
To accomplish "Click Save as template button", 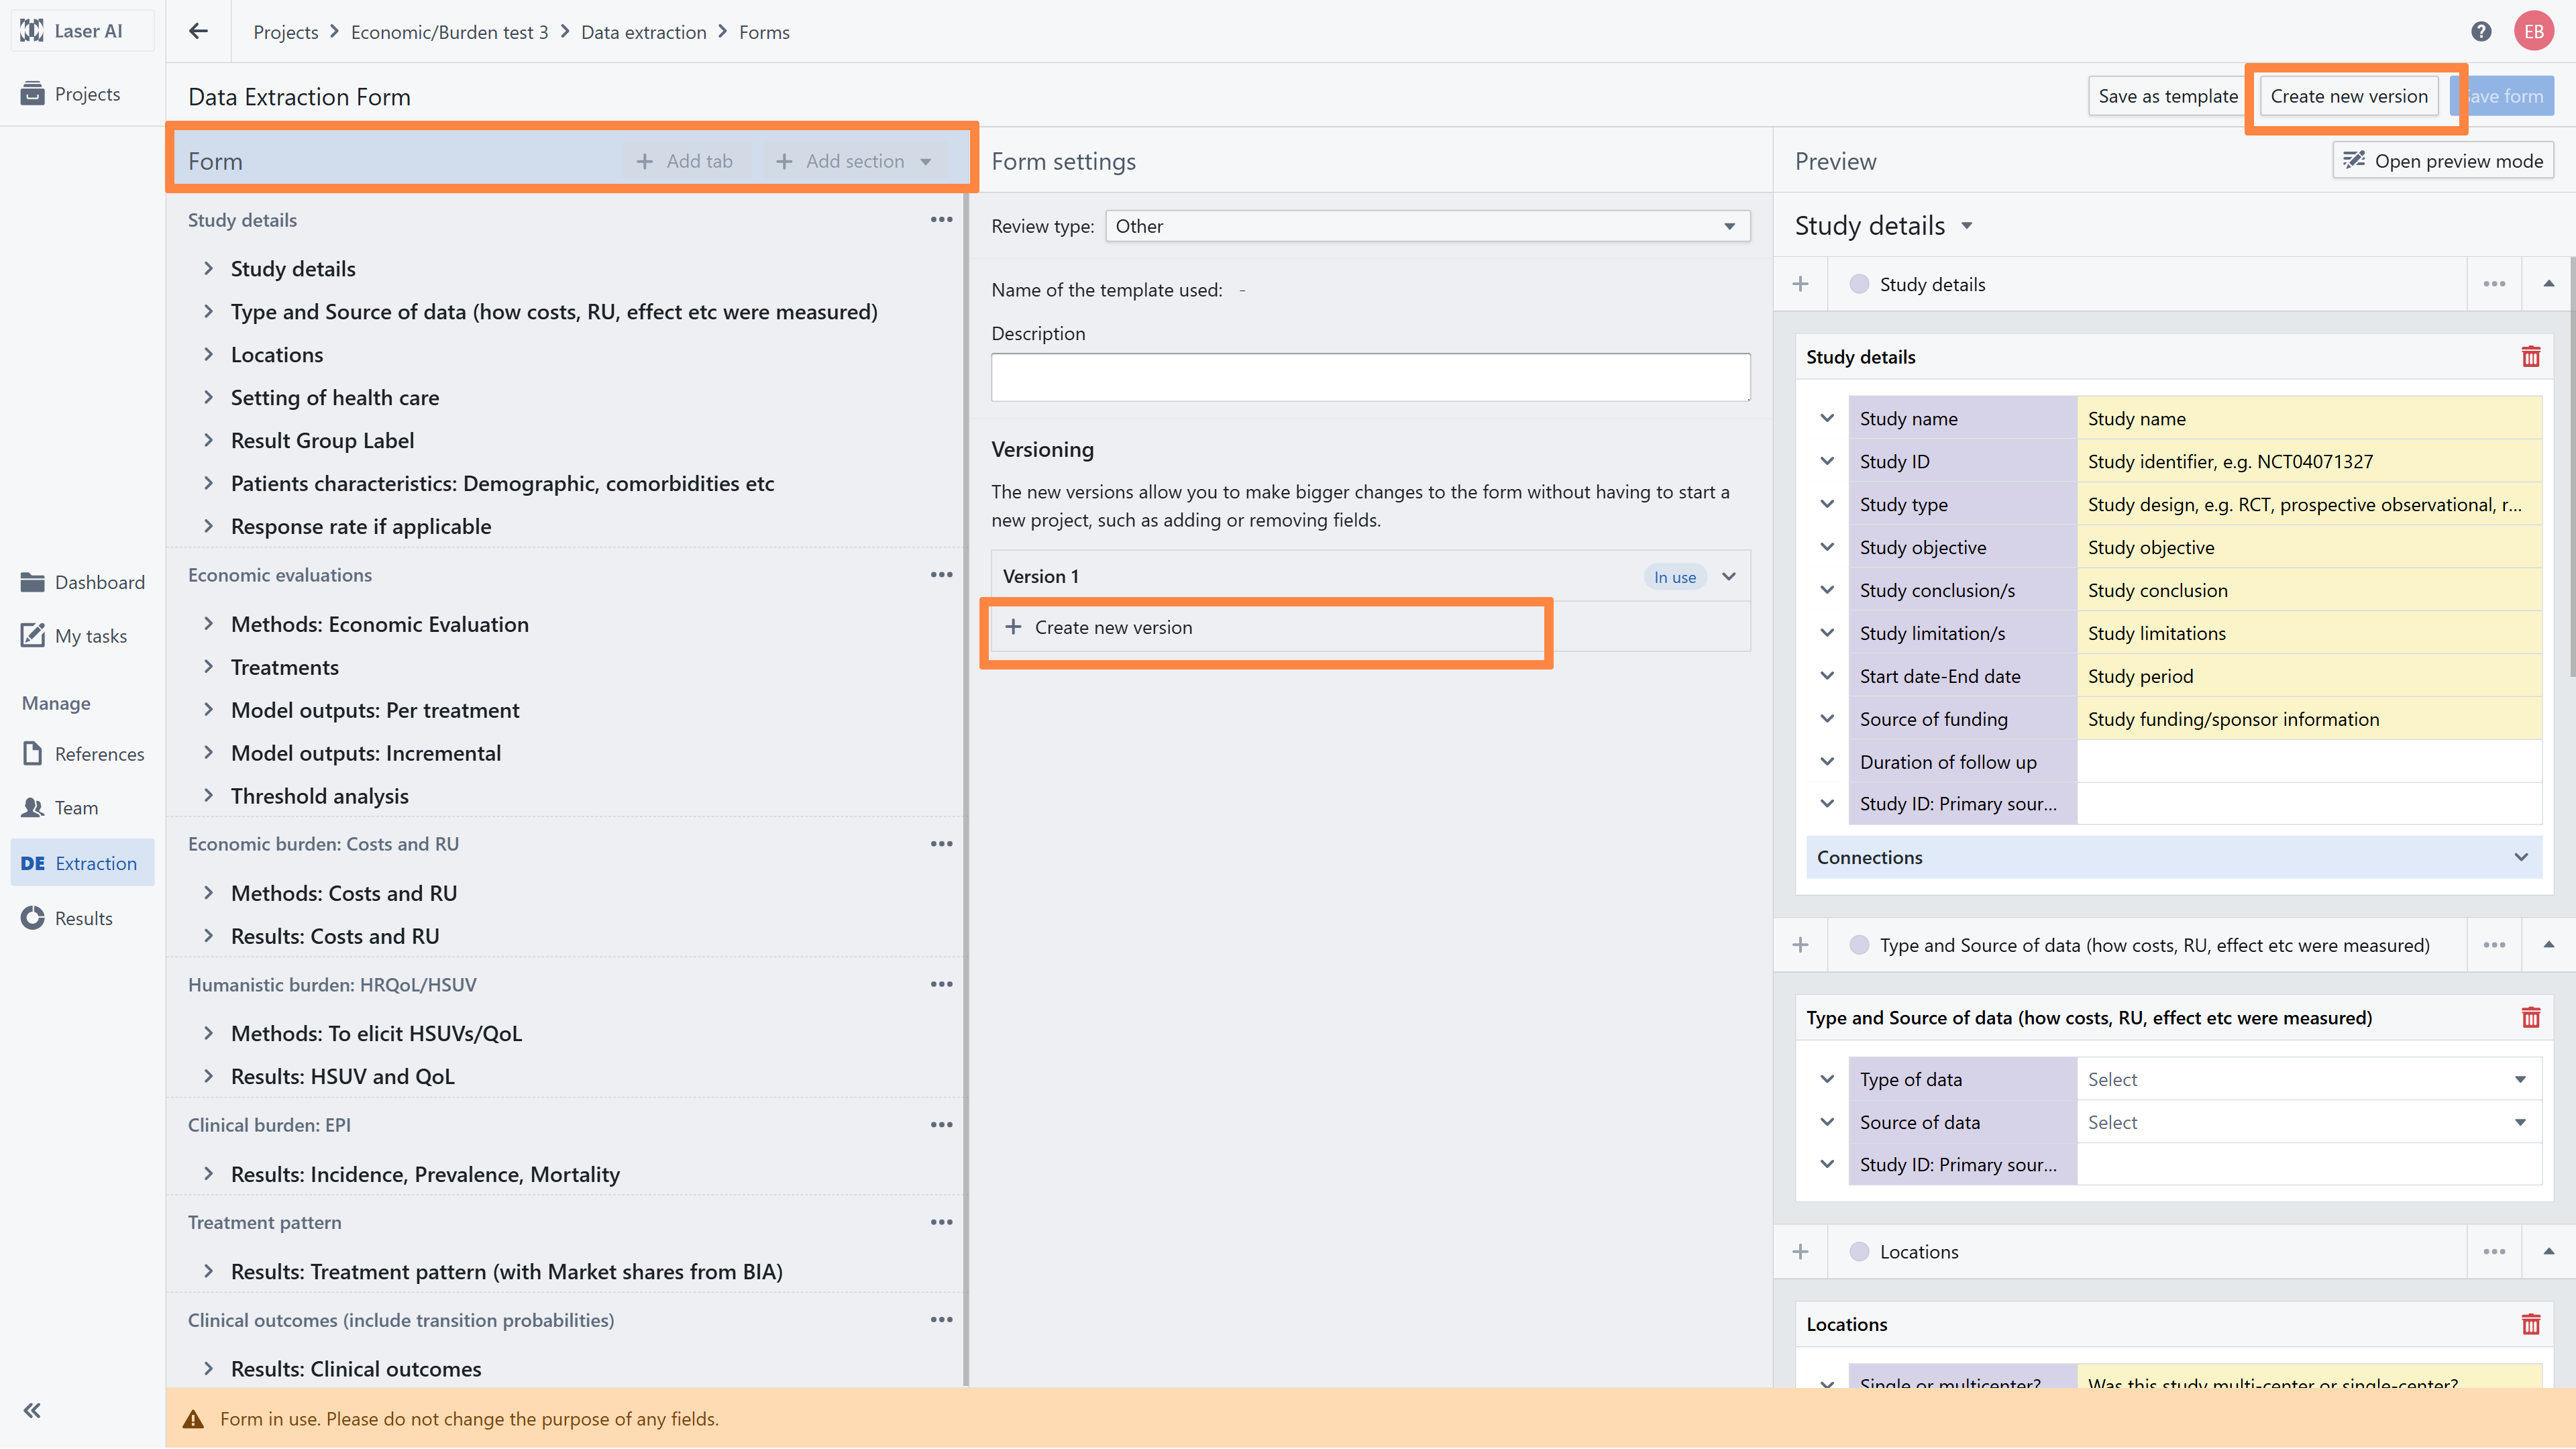I will click(2167, 96).
